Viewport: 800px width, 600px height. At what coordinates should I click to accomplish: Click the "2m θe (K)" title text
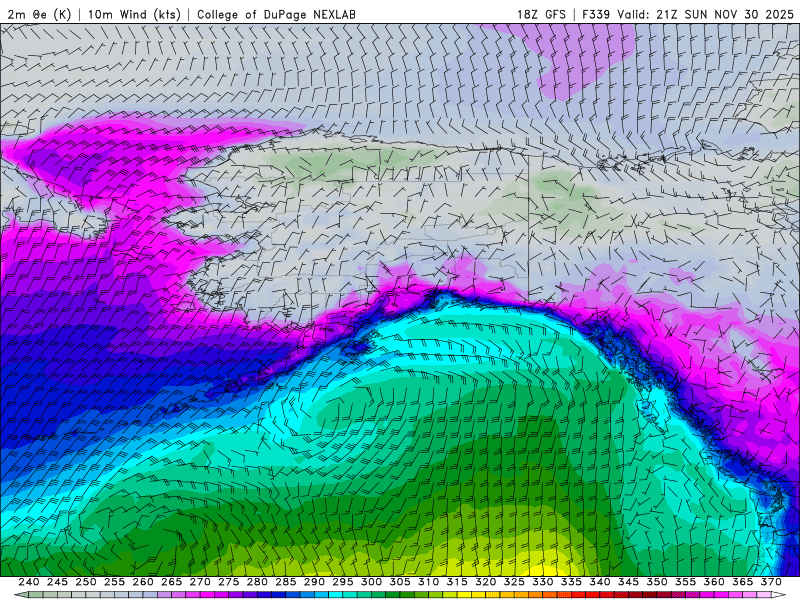point(39,14)
